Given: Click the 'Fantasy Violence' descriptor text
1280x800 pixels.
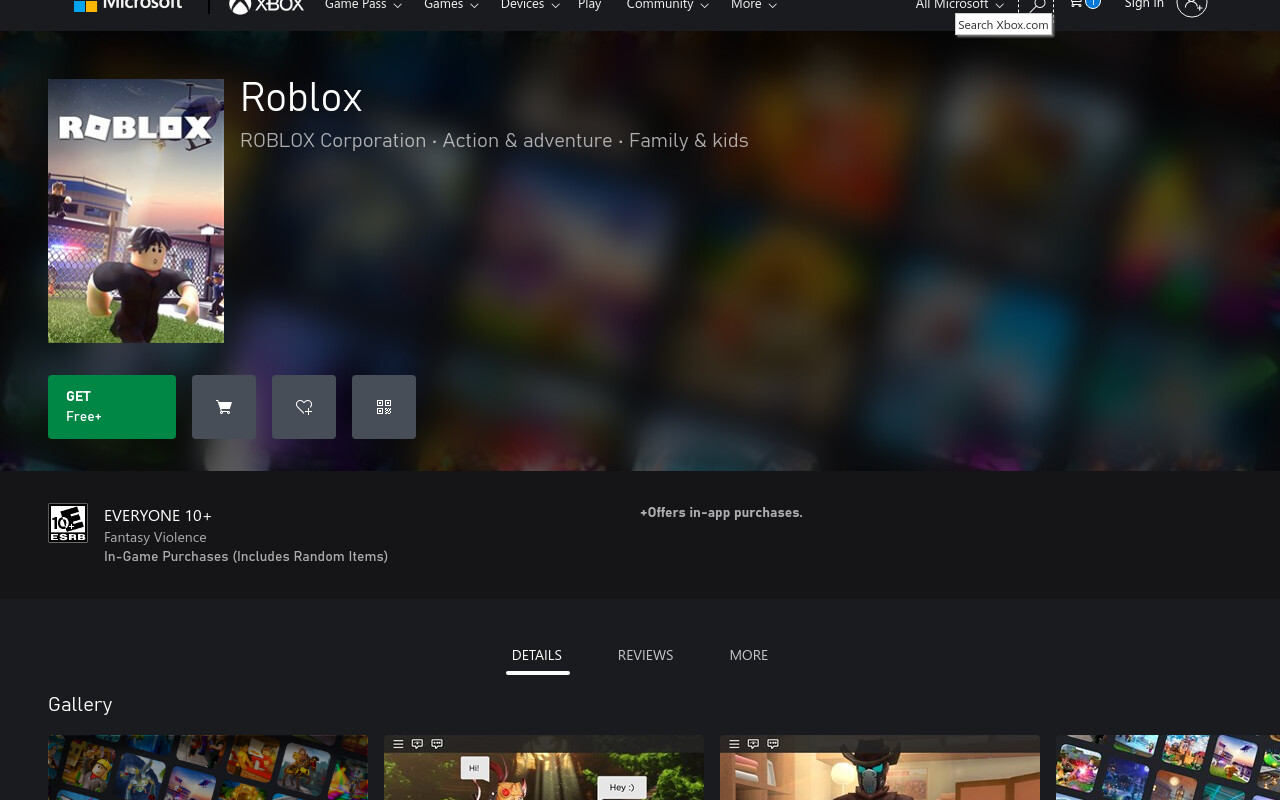Looking at the screenshot, I should [155, 537].
